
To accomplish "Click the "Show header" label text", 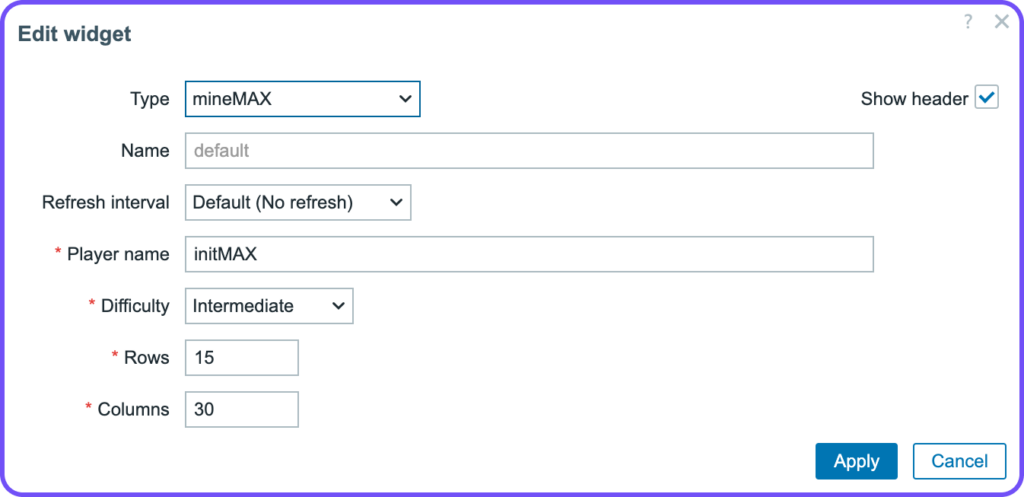I will pos(914,99).
